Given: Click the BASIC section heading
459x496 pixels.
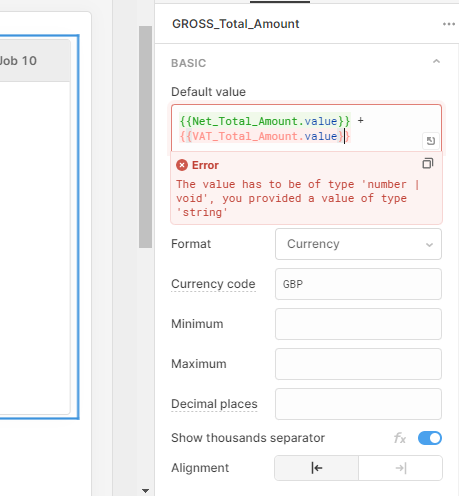Looking at the screenshot, I should pyautogui.click(x=189, y=63).
